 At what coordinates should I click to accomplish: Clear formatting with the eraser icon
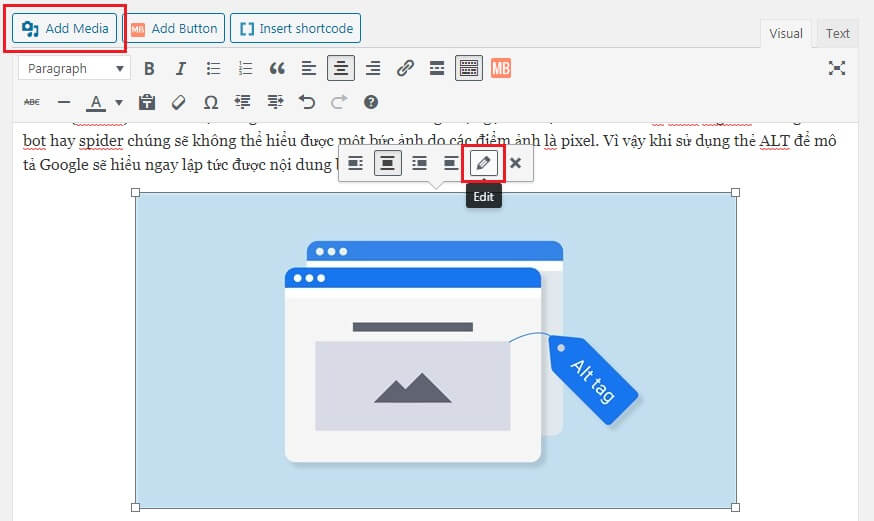point(178,102)
